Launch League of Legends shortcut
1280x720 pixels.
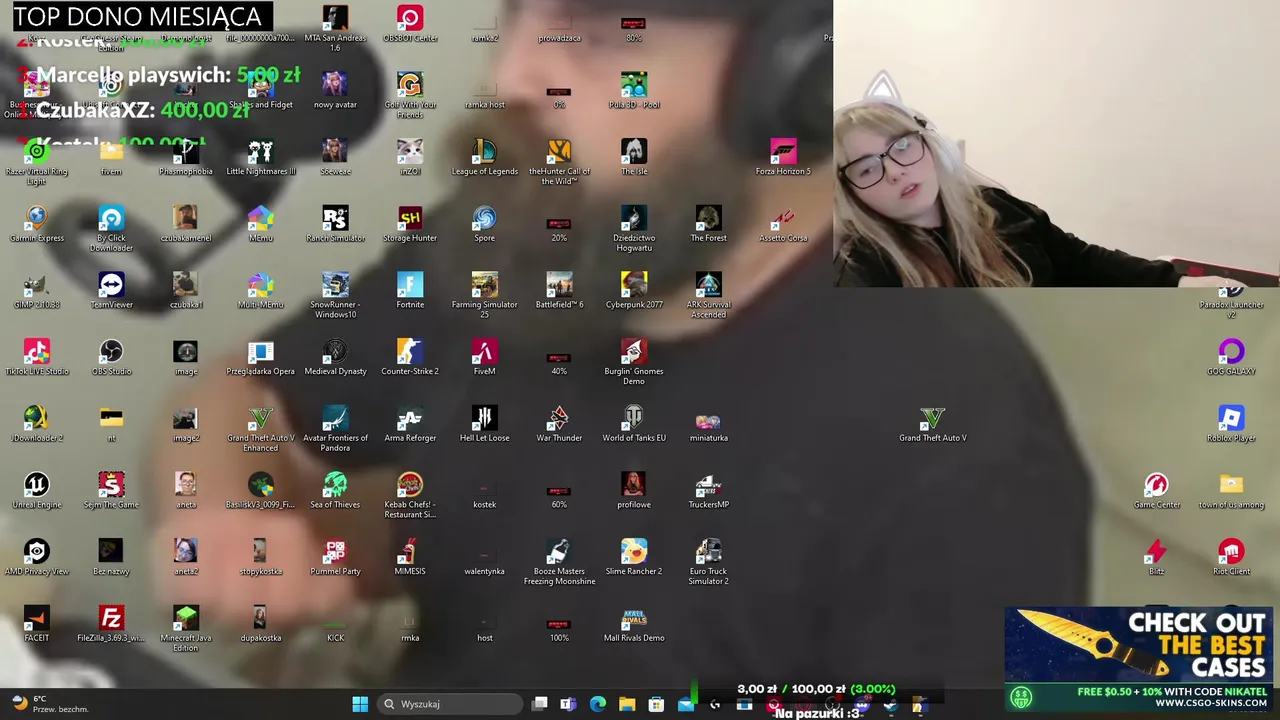[484, 157]
